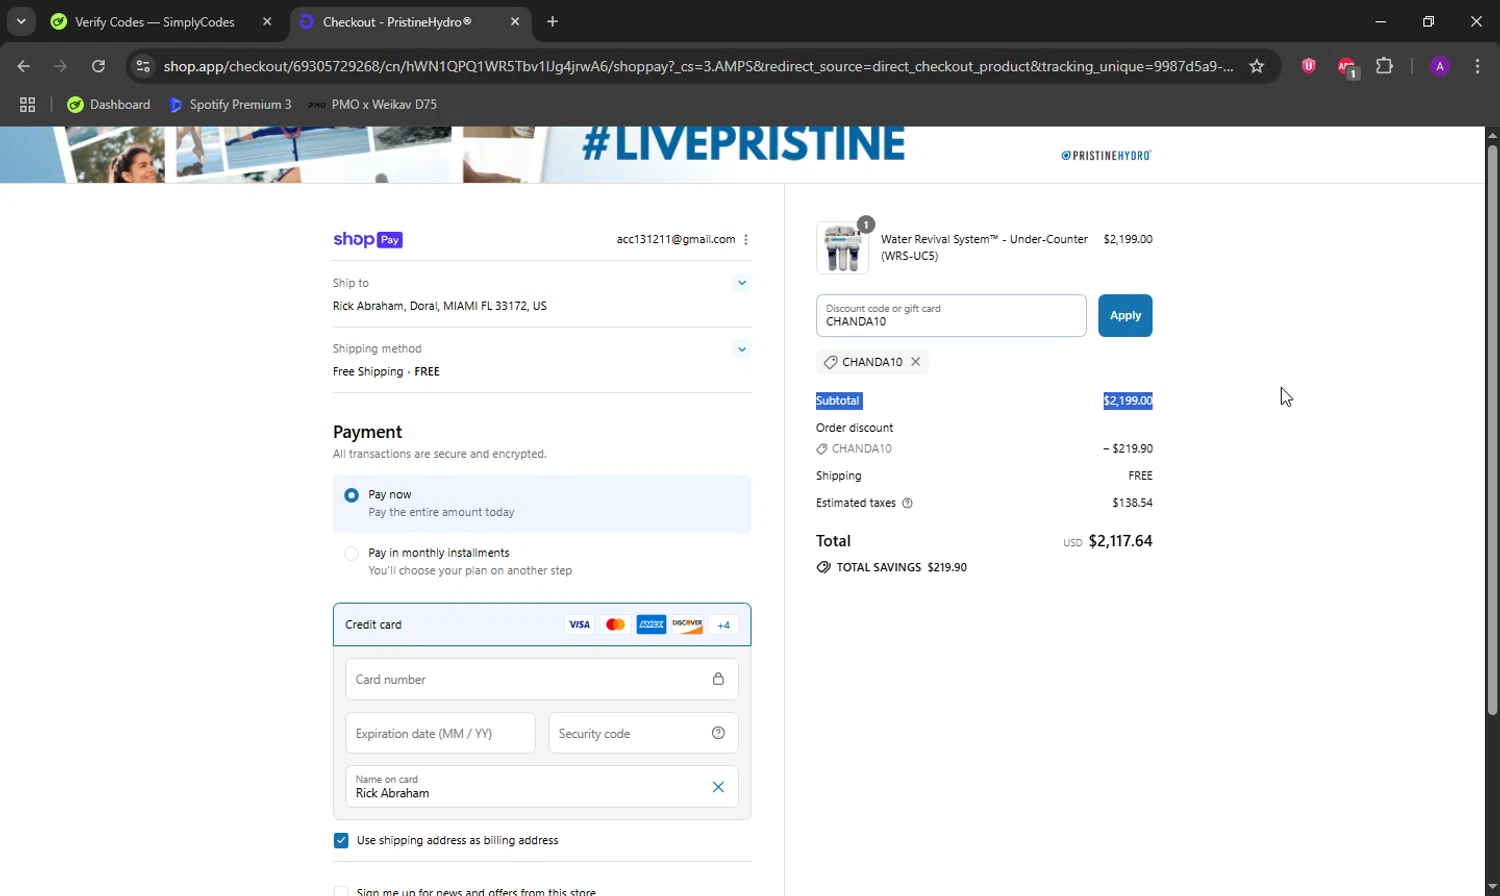Click the Shop Pay logo
This screenshot has height=896, width=1500.
tap(368, 239)
